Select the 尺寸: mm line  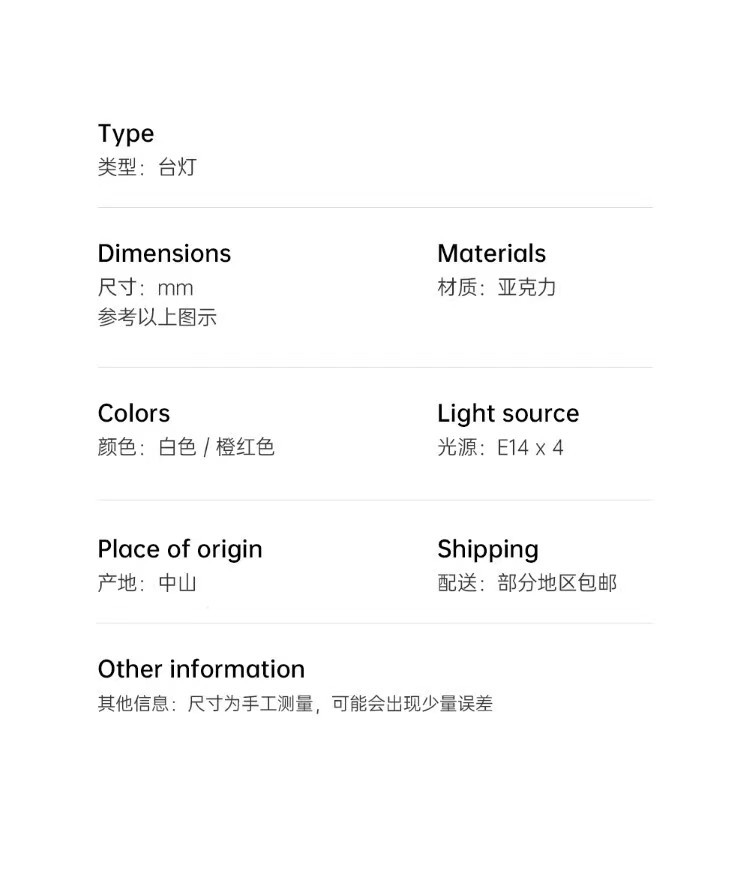click(x=145, y=288)
